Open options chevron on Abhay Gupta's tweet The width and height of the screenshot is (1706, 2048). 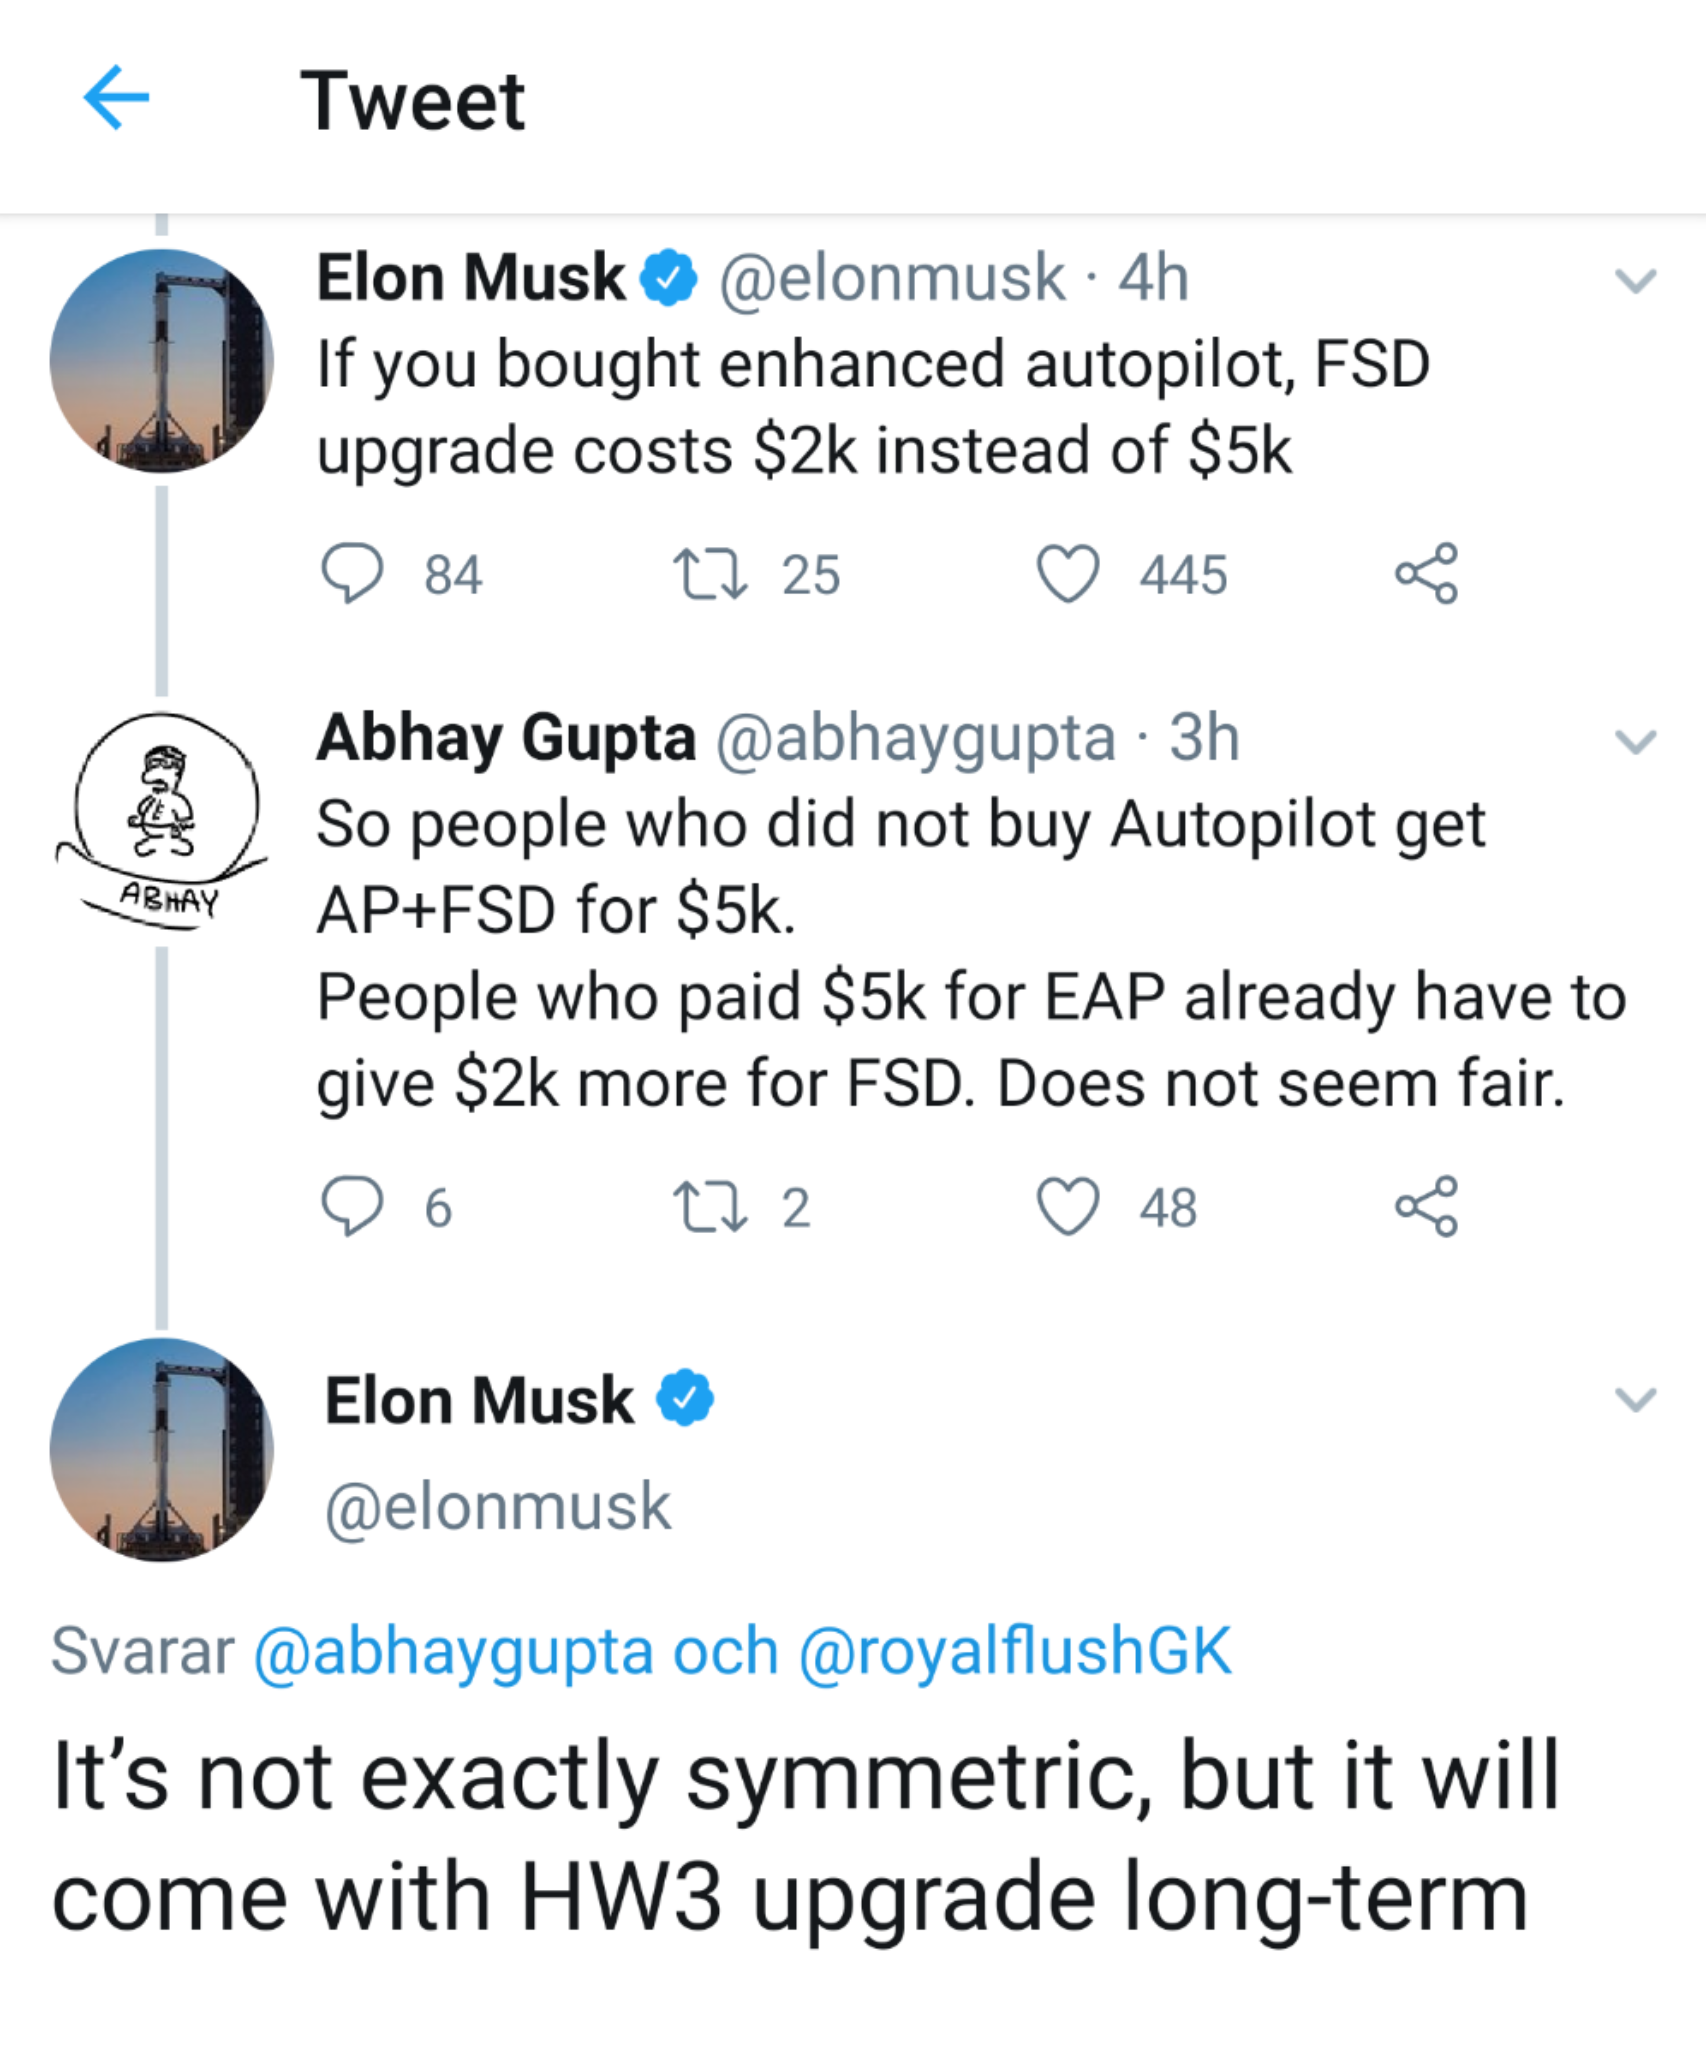1635,741
